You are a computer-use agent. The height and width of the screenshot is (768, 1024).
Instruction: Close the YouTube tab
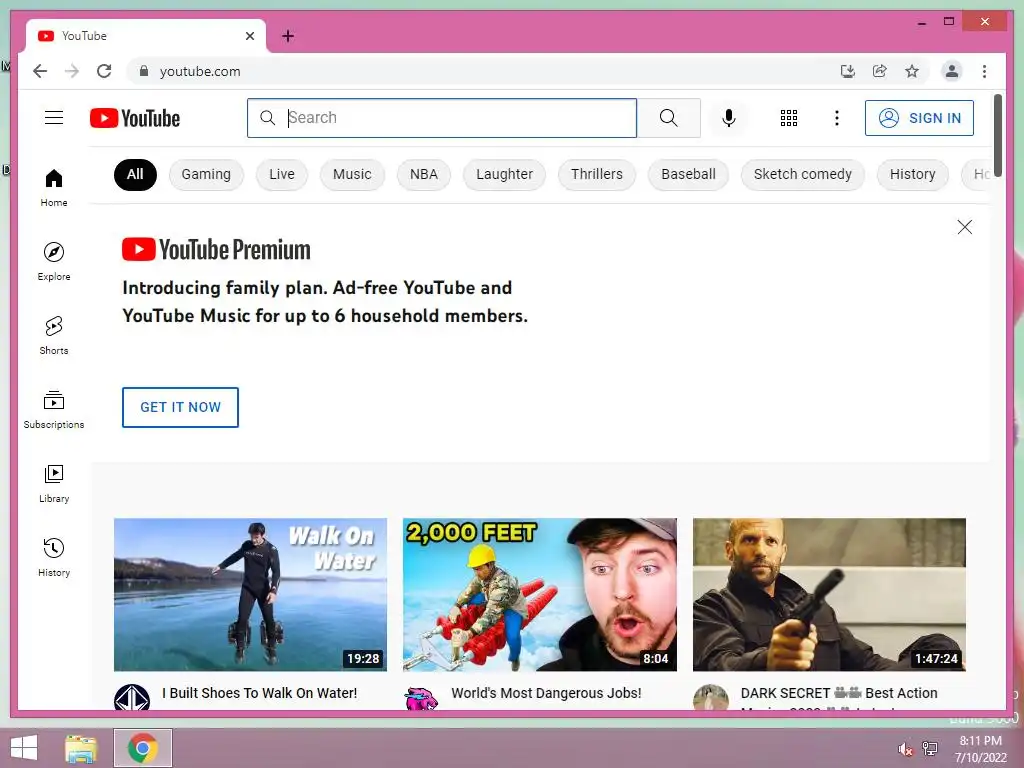click(249, 36)
